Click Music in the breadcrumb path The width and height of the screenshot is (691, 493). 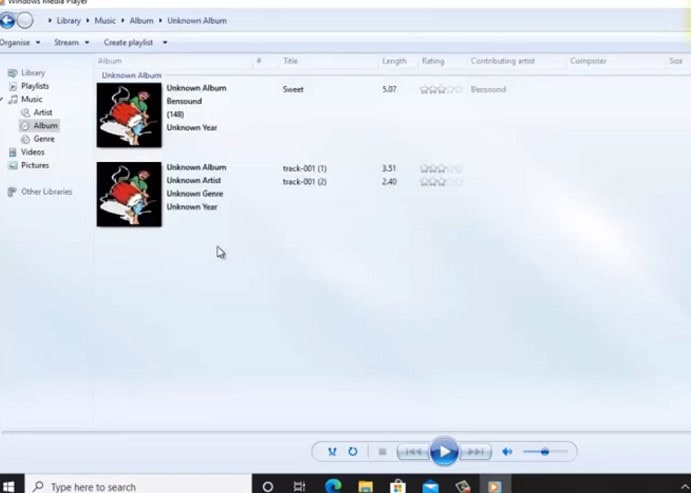105,20
